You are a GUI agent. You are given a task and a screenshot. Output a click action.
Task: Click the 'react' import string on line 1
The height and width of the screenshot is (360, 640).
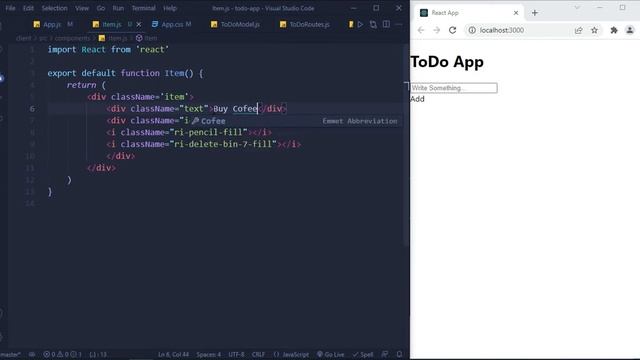coord(152,49)
